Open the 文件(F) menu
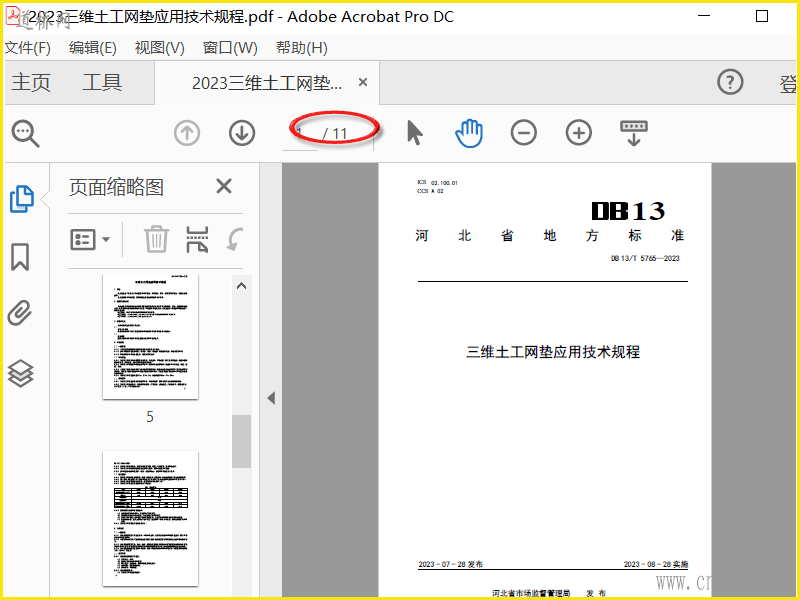Image resolution: width=800 pixels, height=600 pixels. coord(28,48)
